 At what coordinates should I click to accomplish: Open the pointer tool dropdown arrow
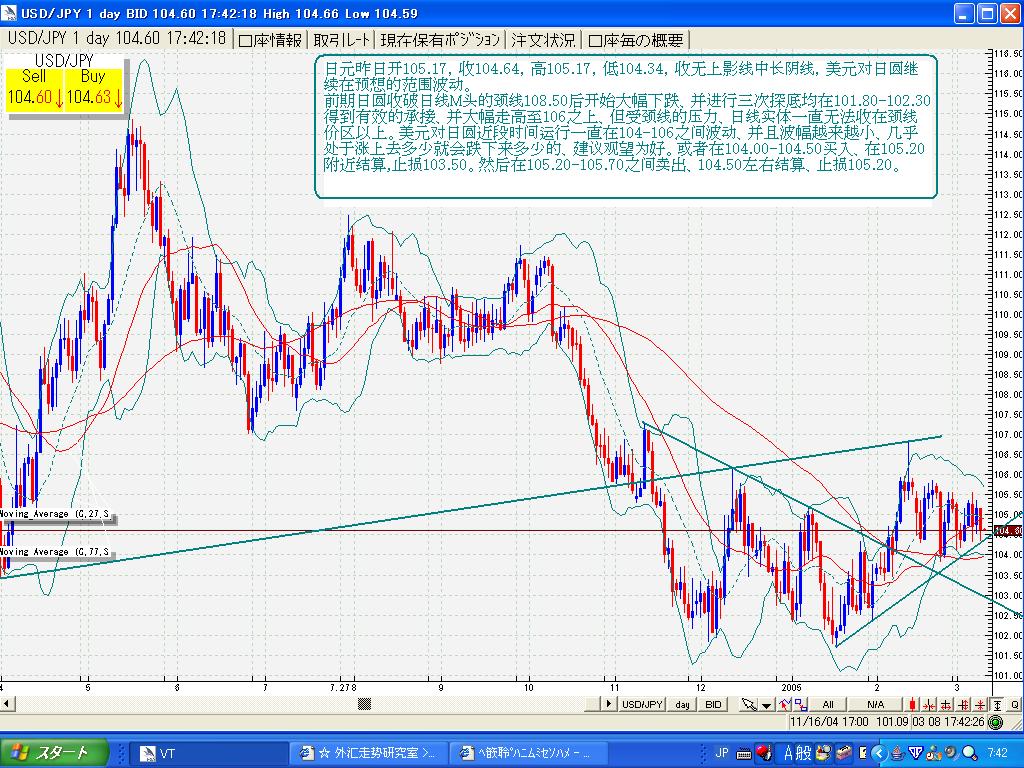[x=765, y=705]
